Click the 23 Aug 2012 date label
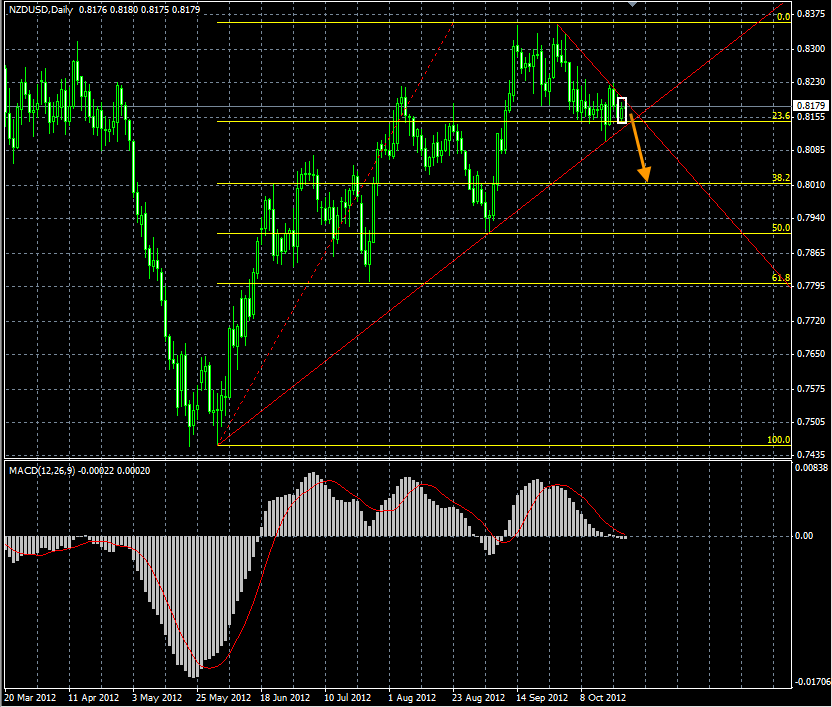832x707 pixels. click(x=478, y=697)
